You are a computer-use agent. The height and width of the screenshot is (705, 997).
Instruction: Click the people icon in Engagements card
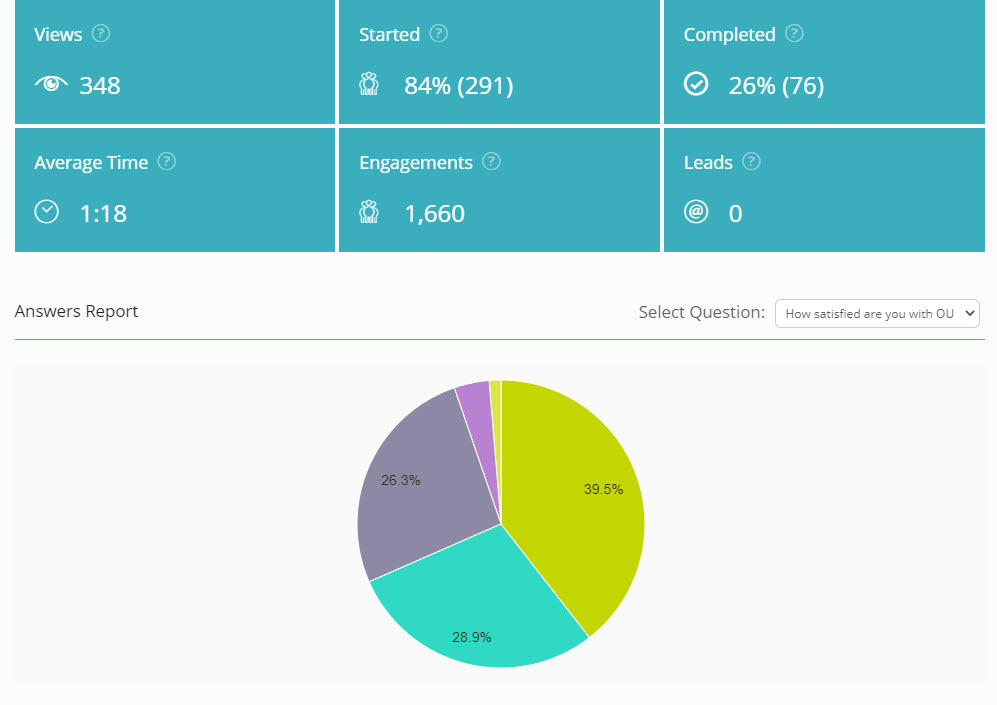(369, 212)
